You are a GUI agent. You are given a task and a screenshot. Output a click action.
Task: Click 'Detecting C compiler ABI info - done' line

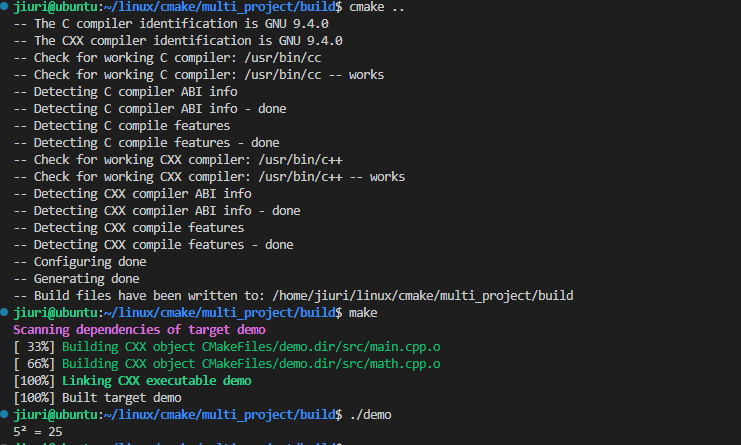[150, 109]
